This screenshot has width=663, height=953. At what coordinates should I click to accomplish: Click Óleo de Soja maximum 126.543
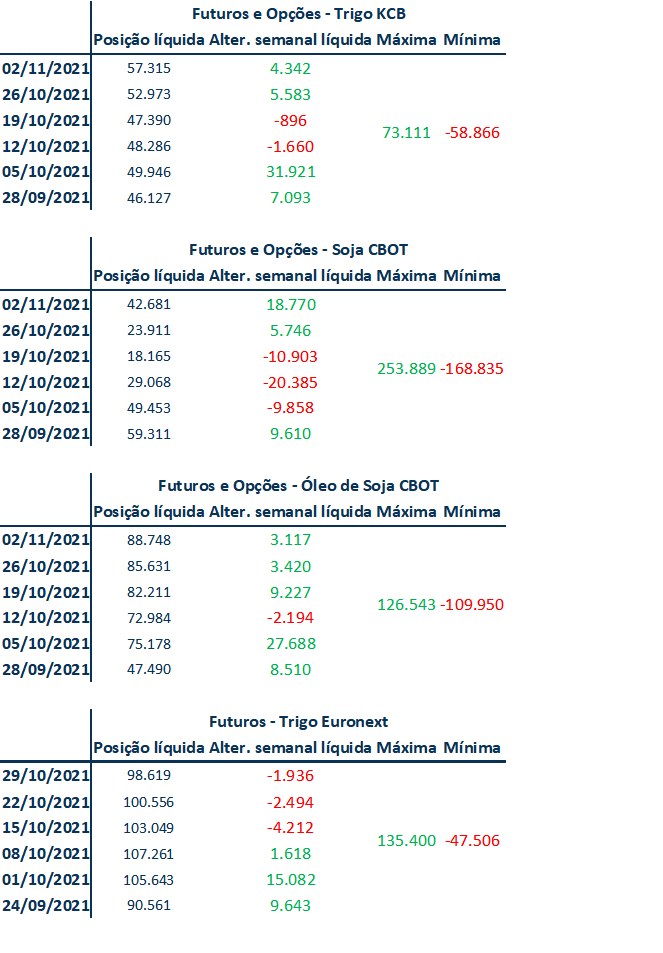click(407, 604)
